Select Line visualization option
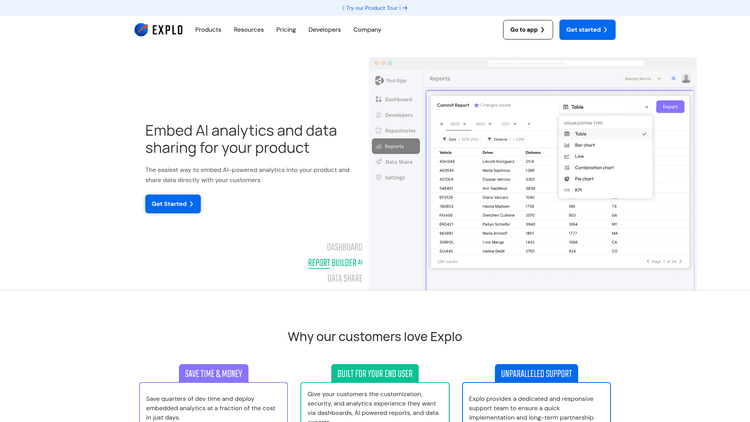Image resolution: width=750 pixels, height=422 pixels. click(x=606, y=156)
